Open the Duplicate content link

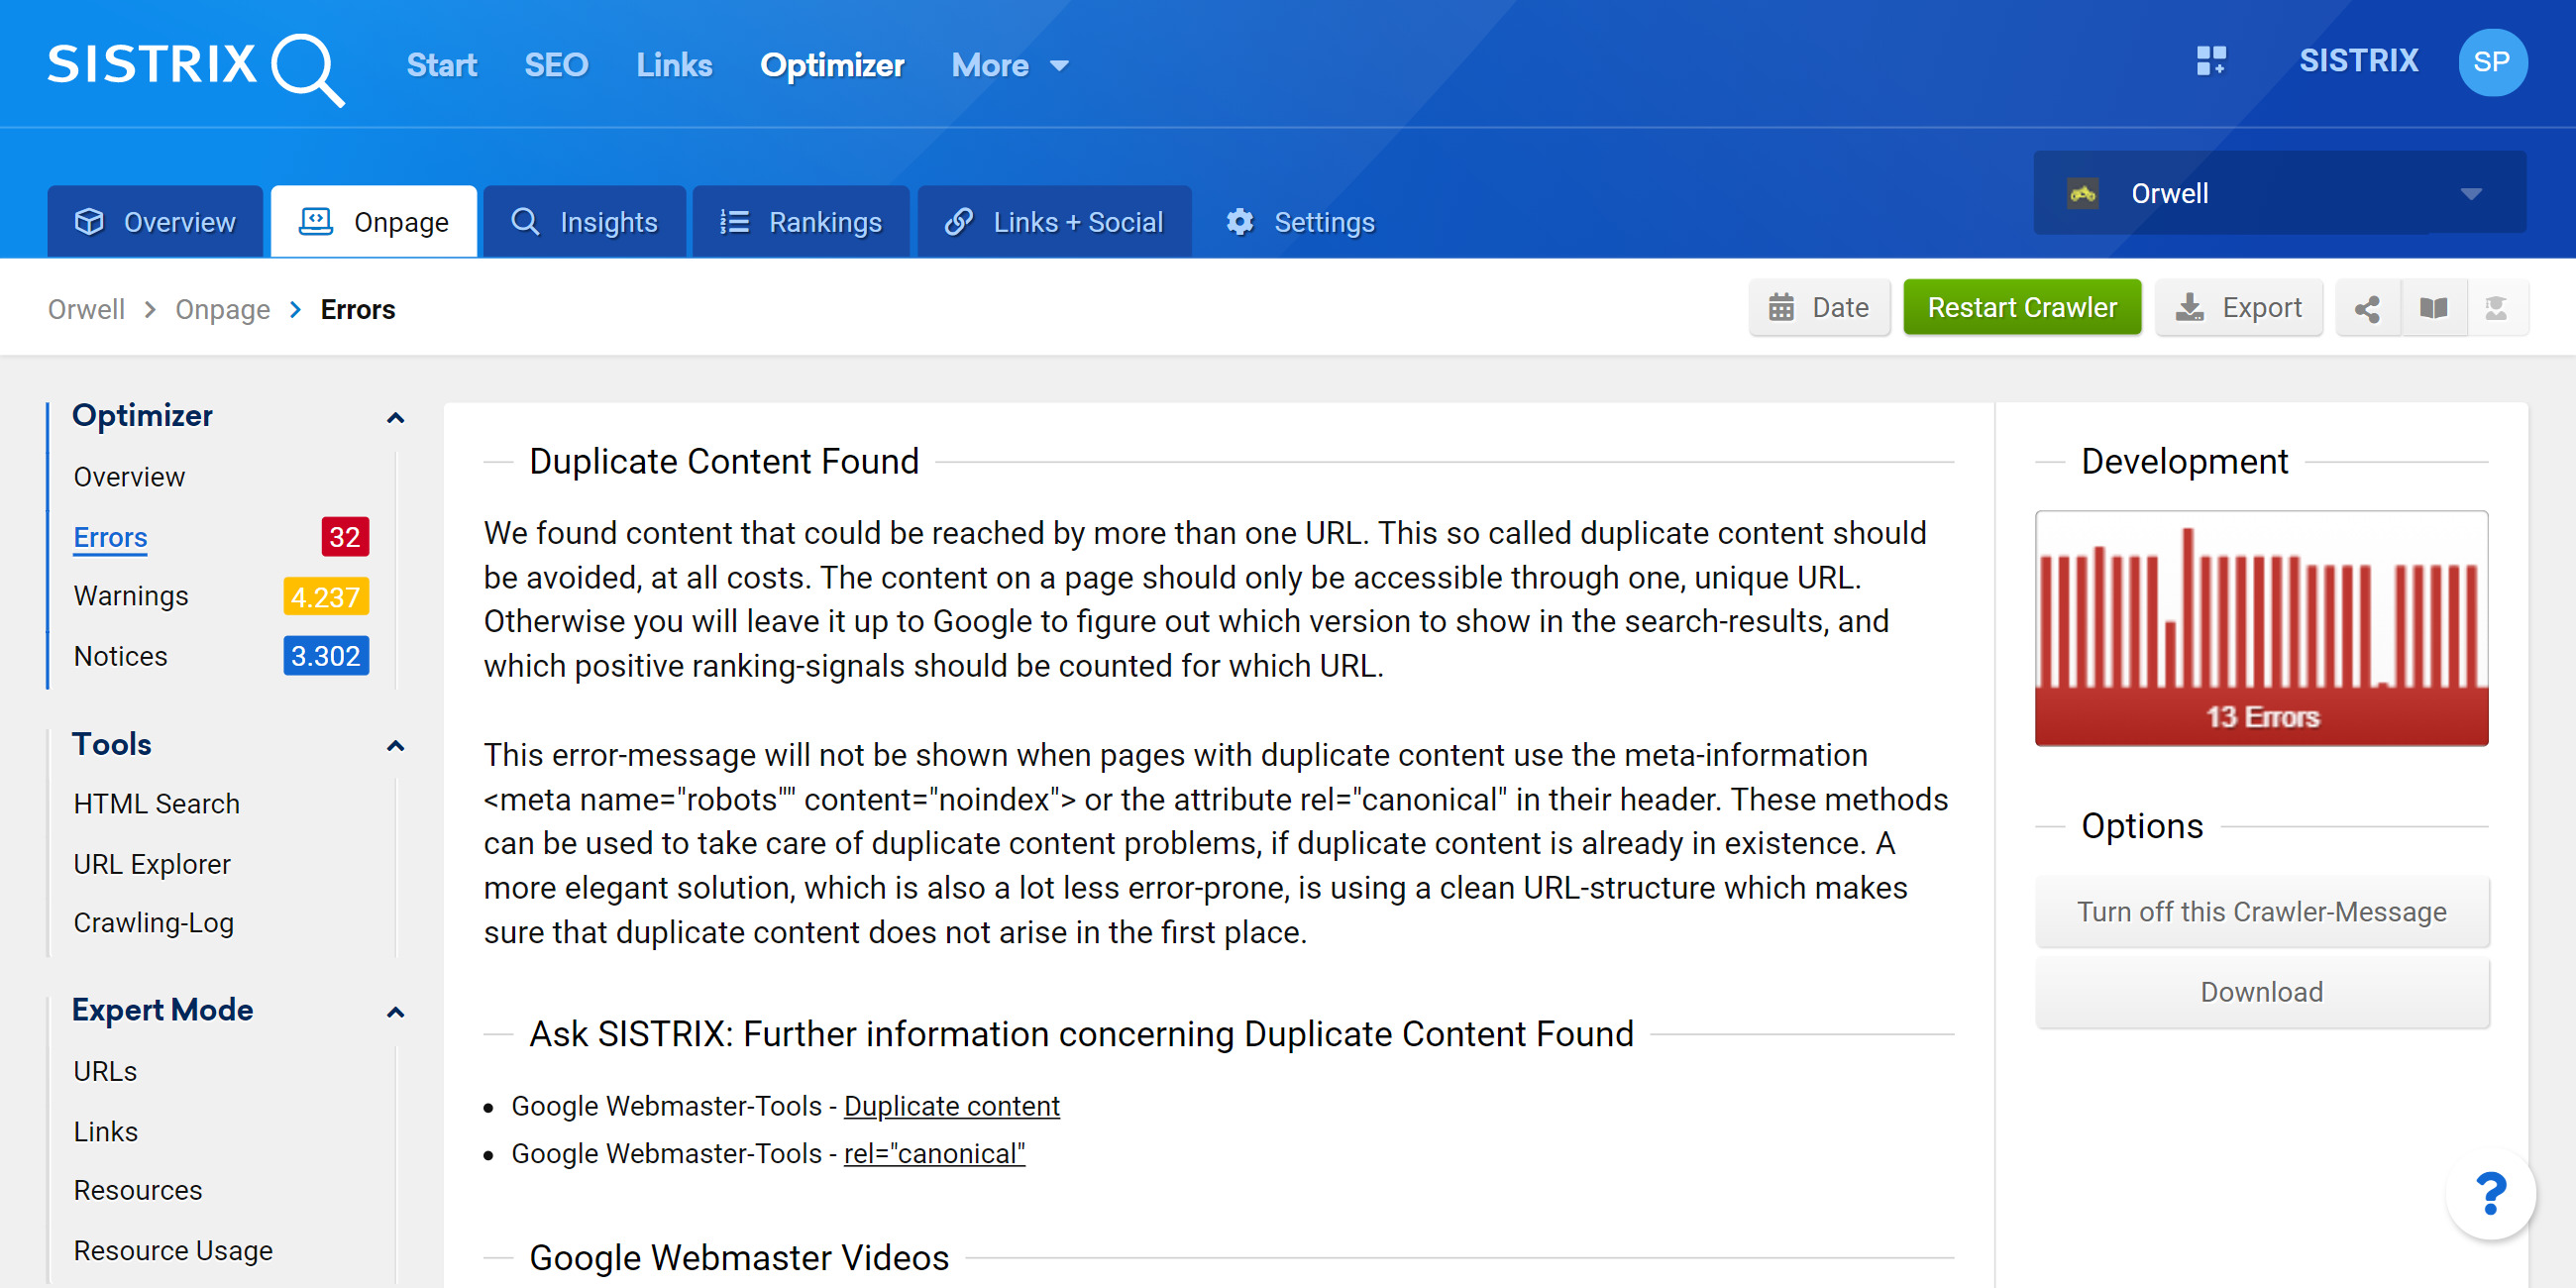pos(951,1106)
